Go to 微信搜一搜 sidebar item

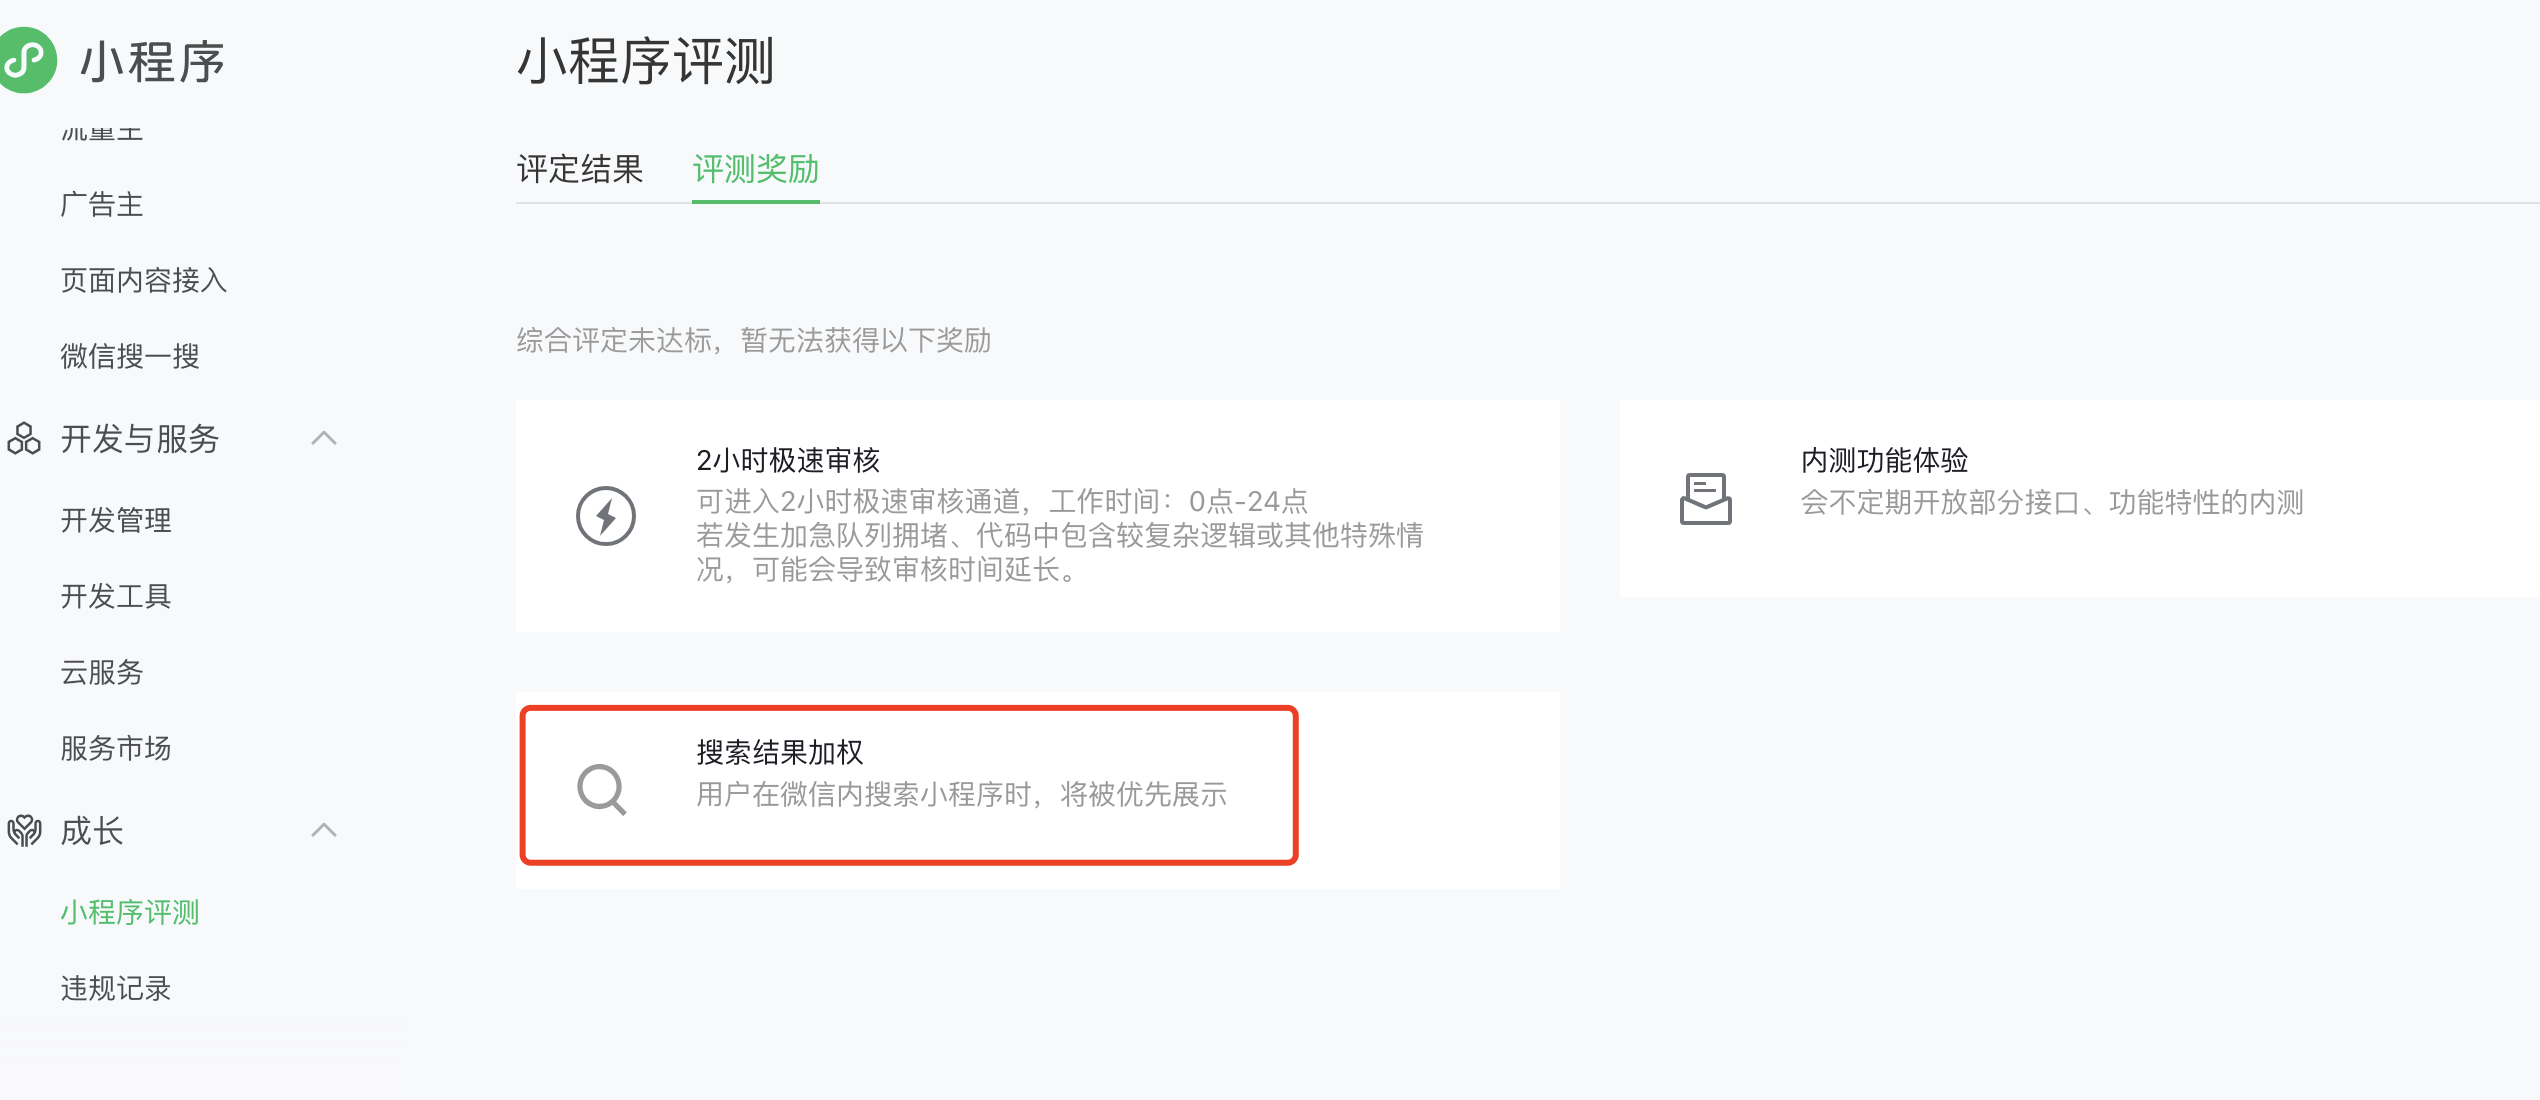click(x=130, y=356)
